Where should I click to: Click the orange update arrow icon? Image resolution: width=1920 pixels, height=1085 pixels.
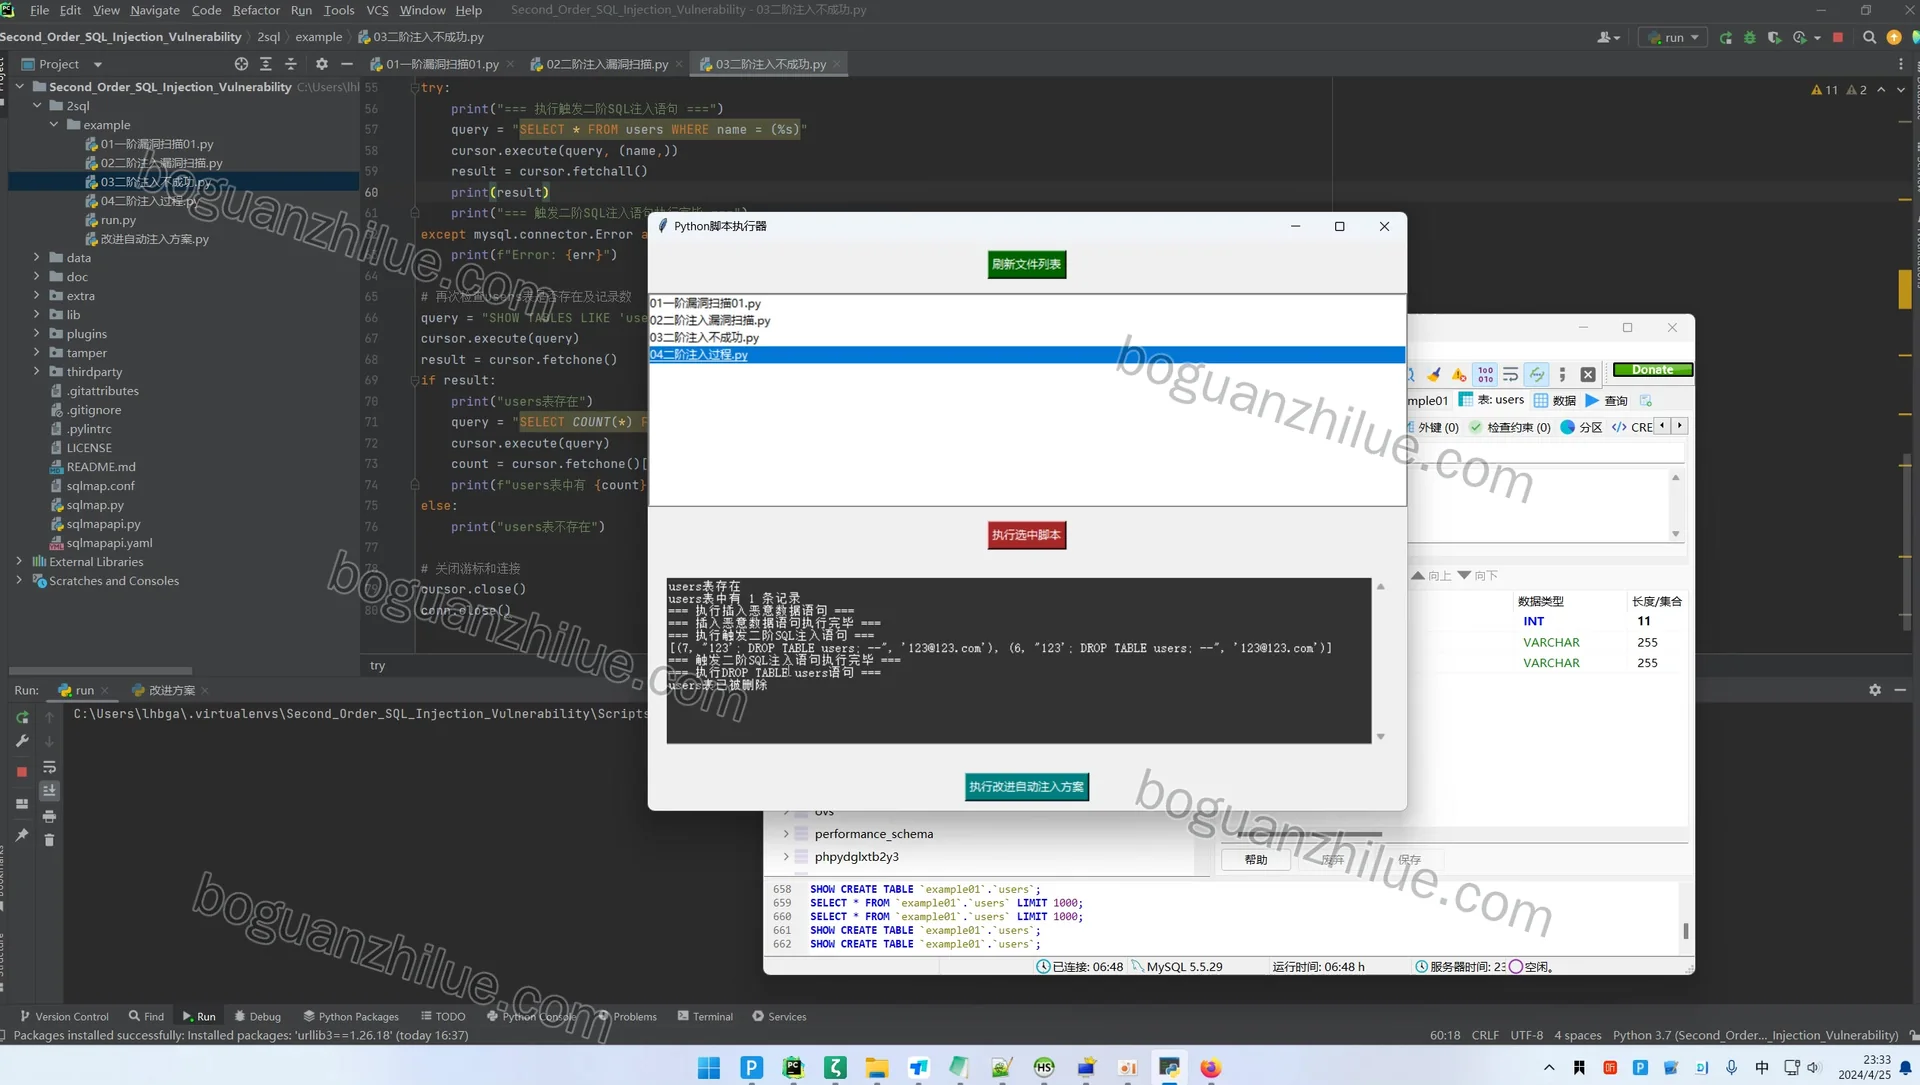point(1893,37)
